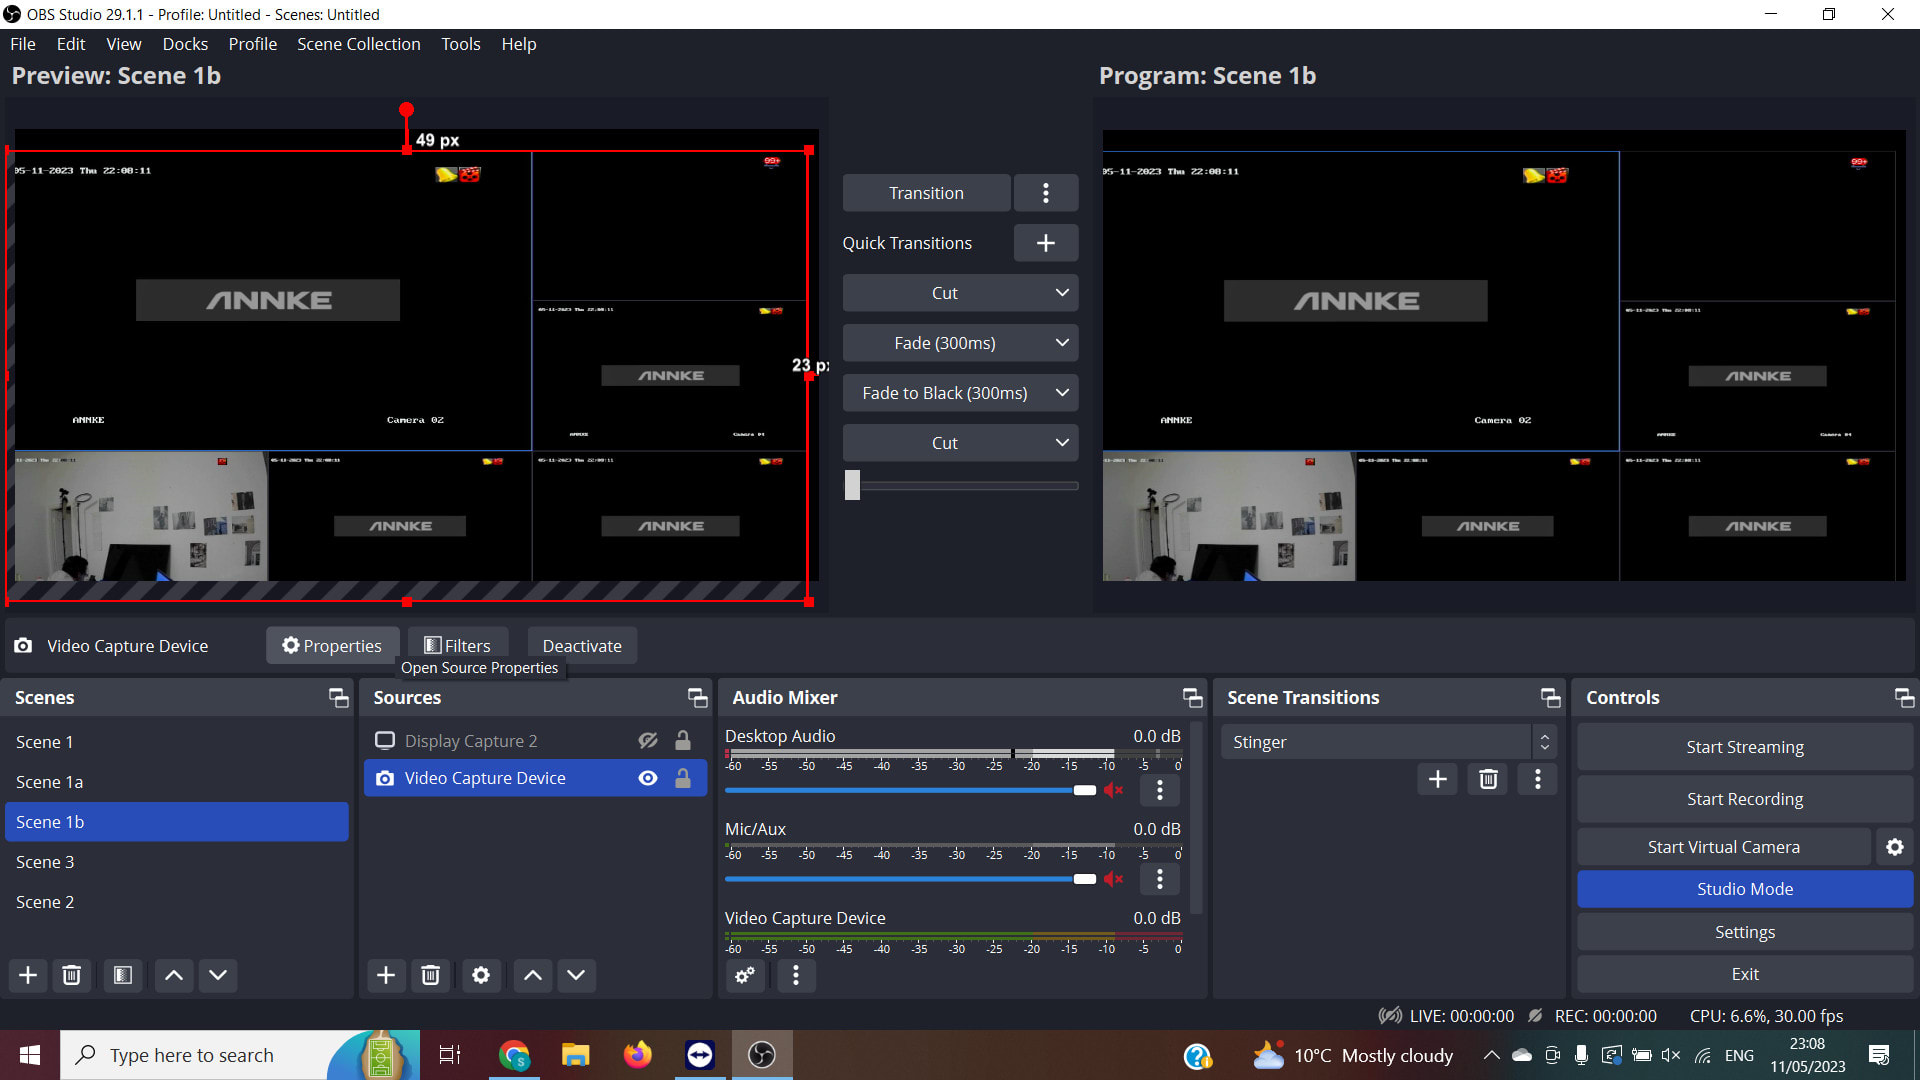Open advanced audio properties gears icon
This screenshot has height=1080, width=1920.
[x=745, y=975]
